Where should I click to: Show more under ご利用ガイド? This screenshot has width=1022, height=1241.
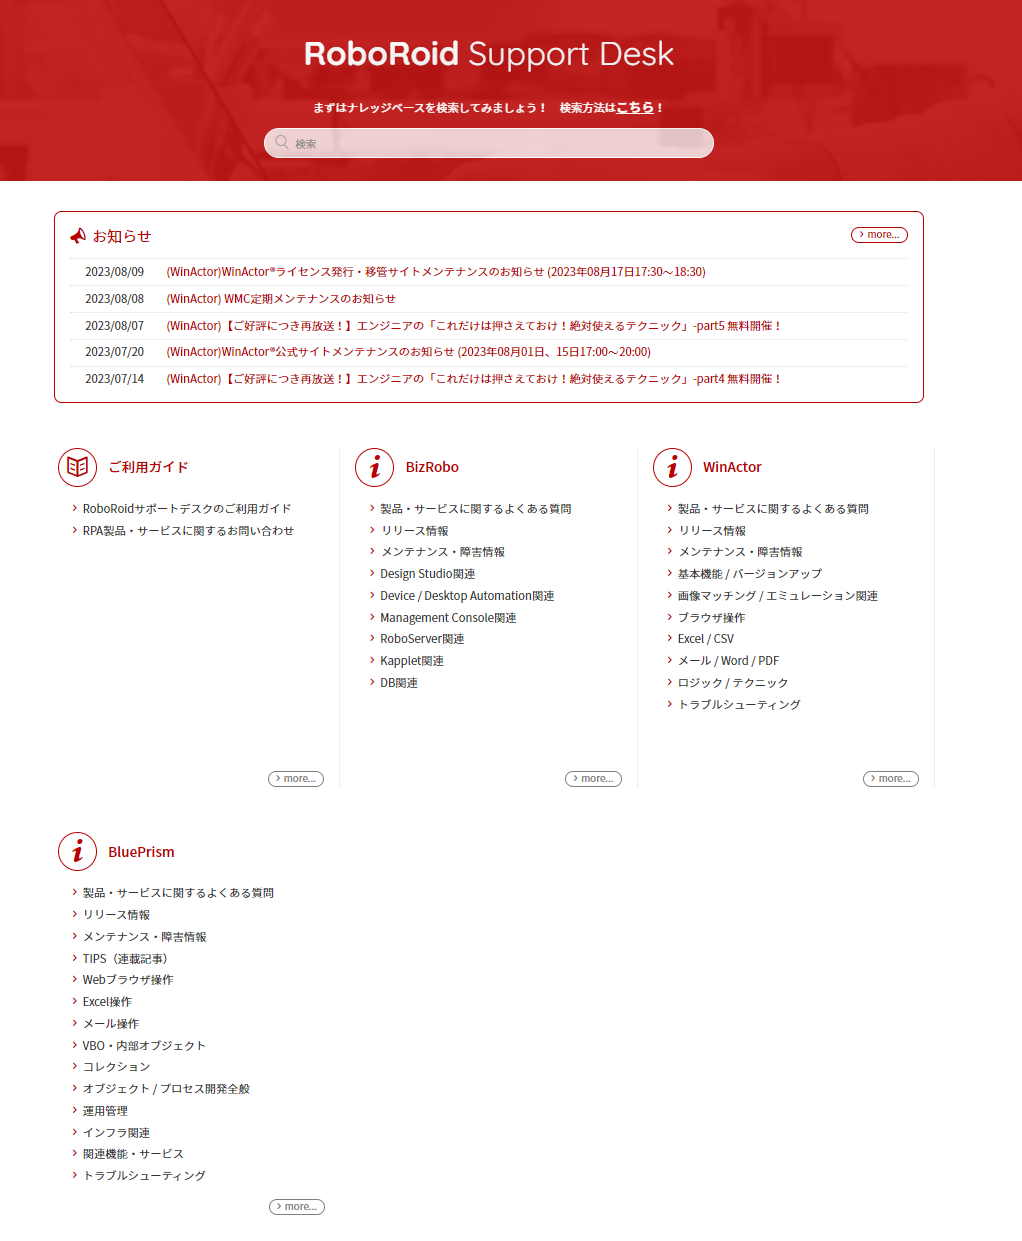pyautogui.click(x=296, y=779)
